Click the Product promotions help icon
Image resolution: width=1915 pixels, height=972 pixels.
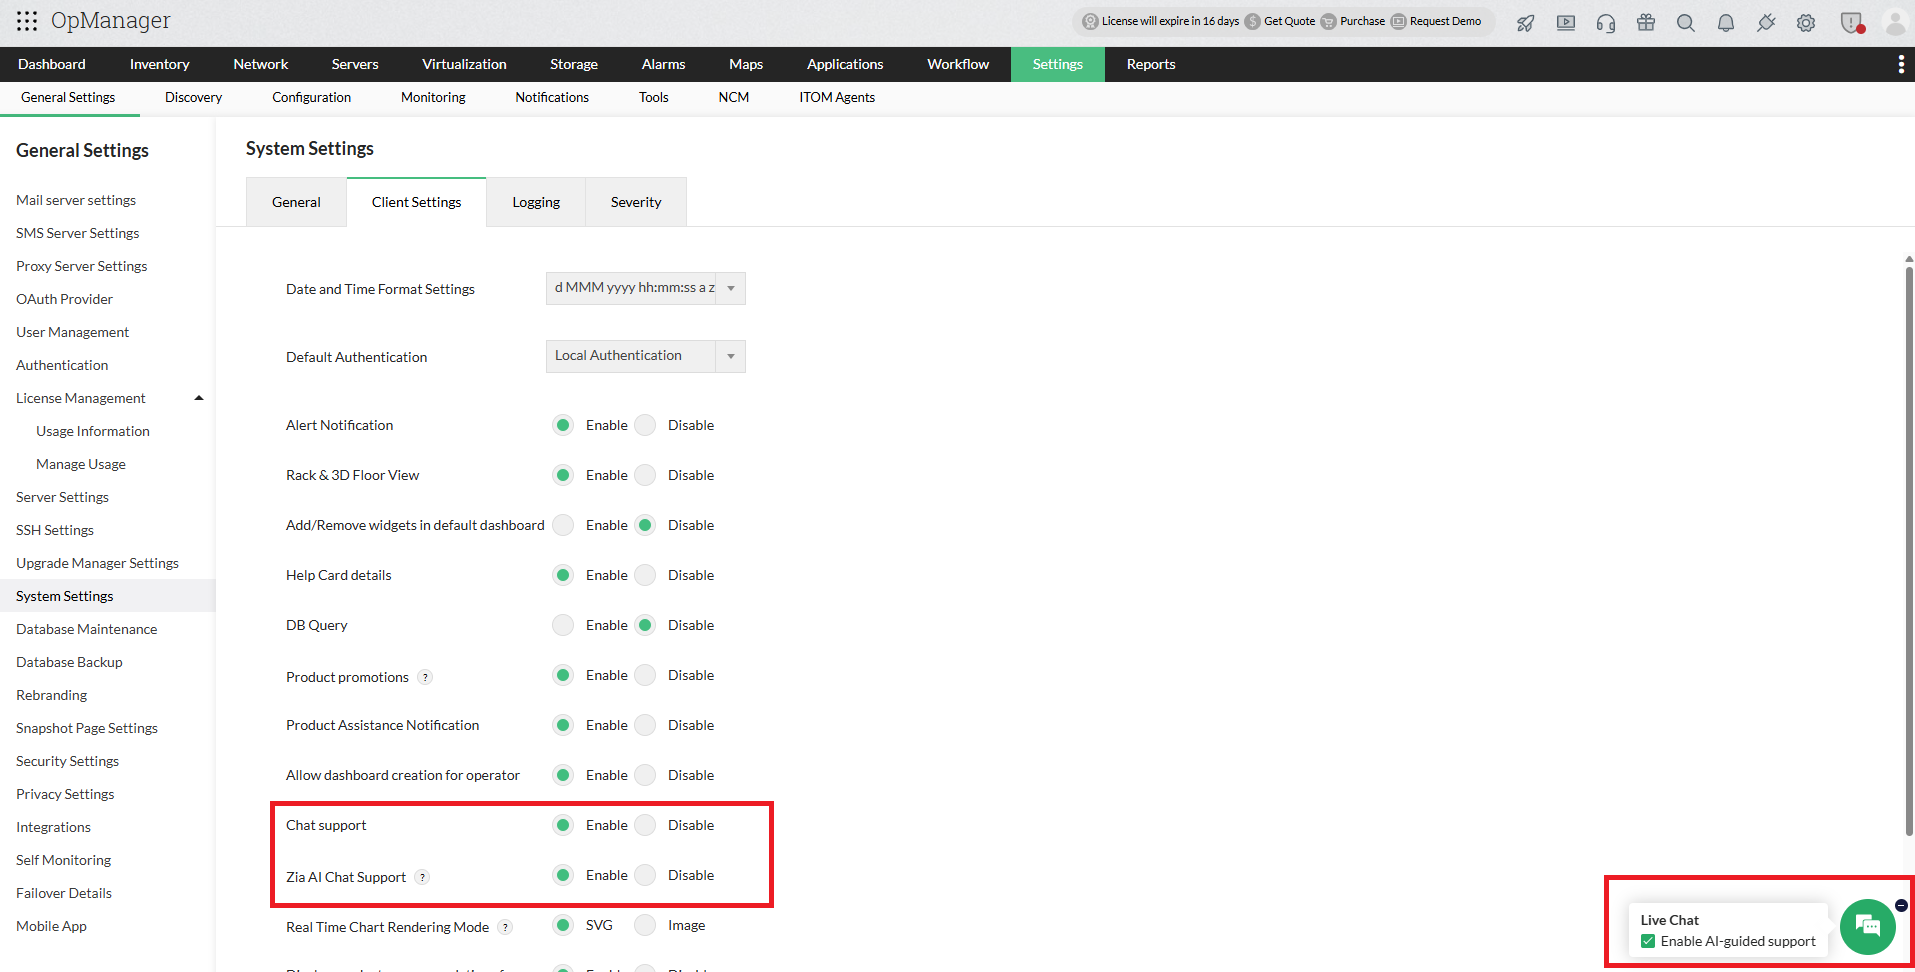click(x=425, y=677)
